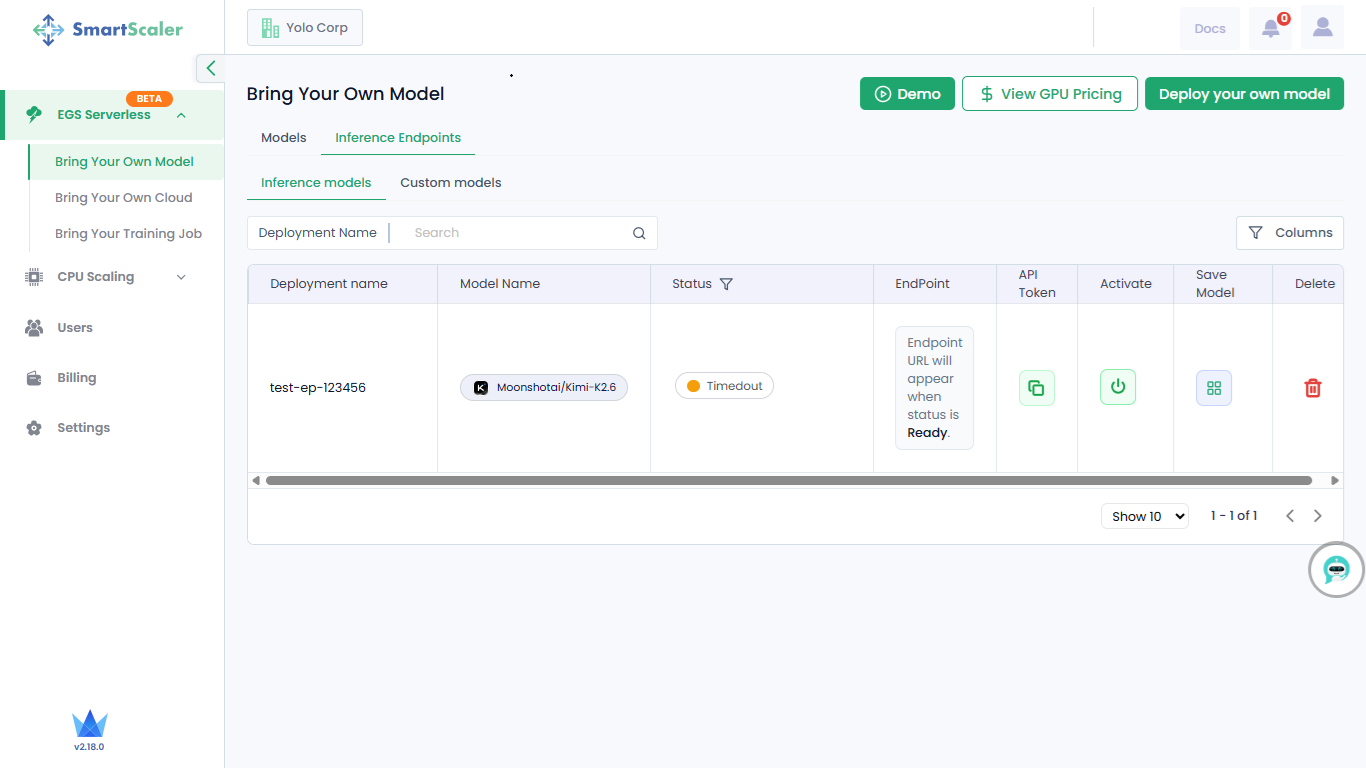Filter by Status column funnel icon
1366x768 pixels.
pos(727,284)
